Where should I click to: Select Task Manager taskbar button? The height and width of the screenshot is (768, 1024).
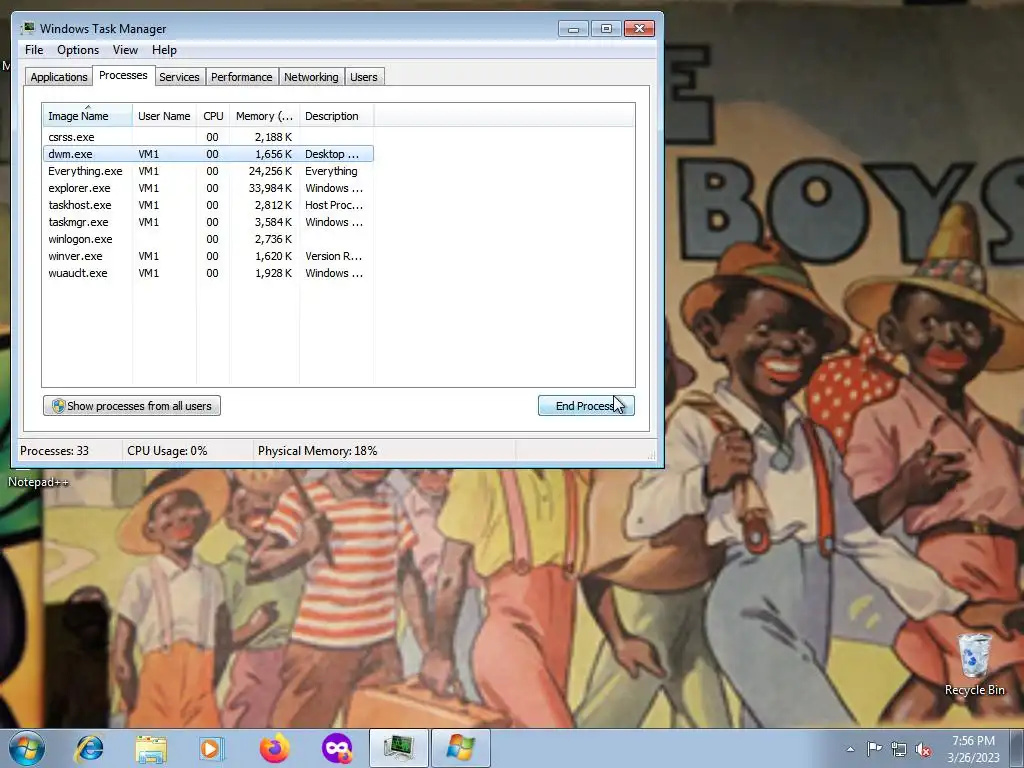[399, 748]
